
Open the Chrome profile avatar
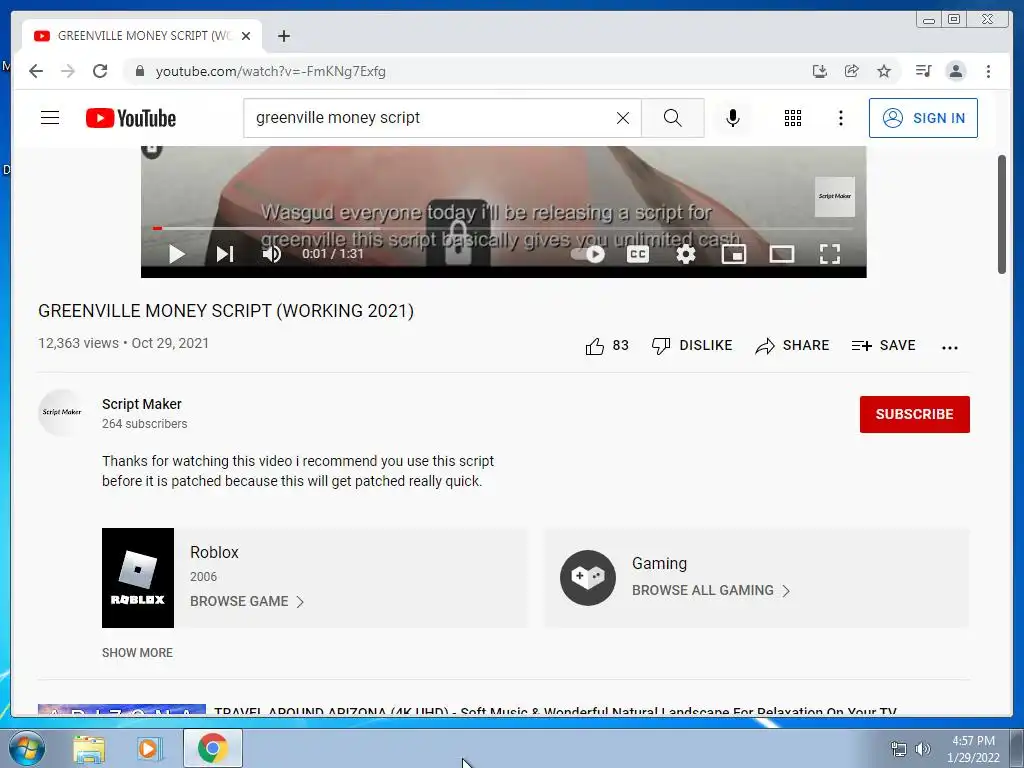[x=955, y=71]
